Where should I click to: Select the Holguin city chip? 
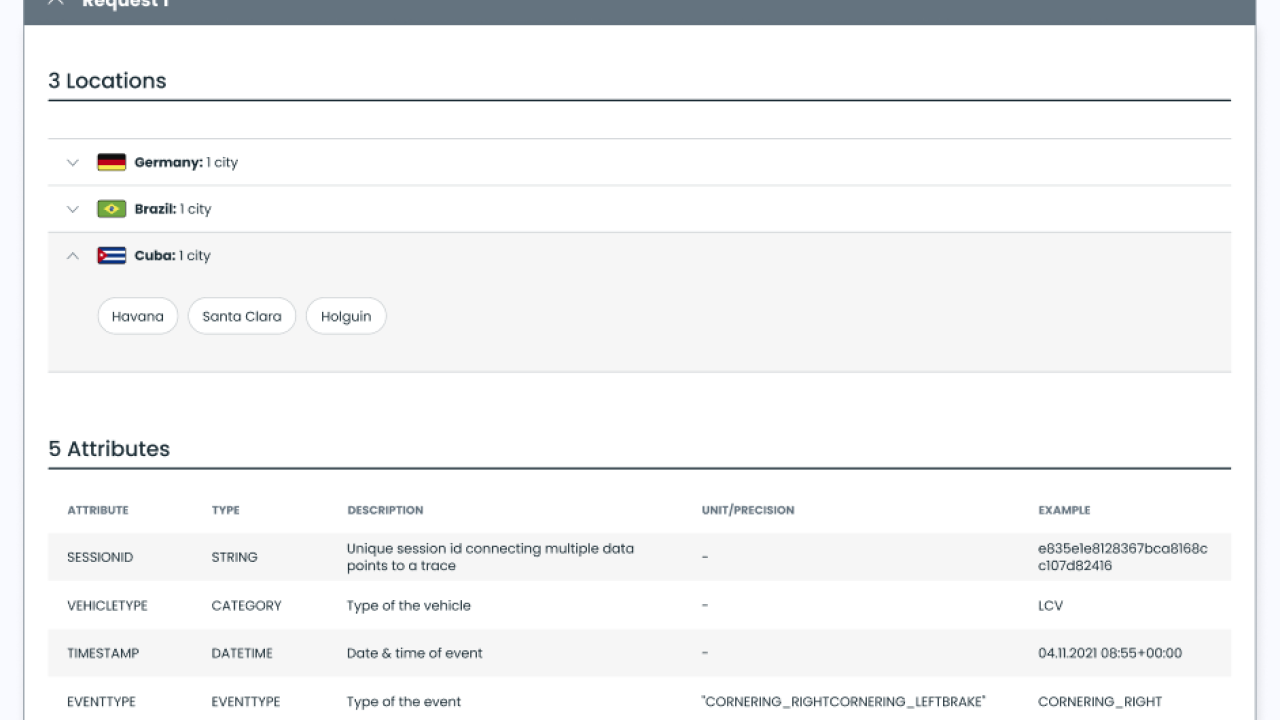click(x=345, y=315)
